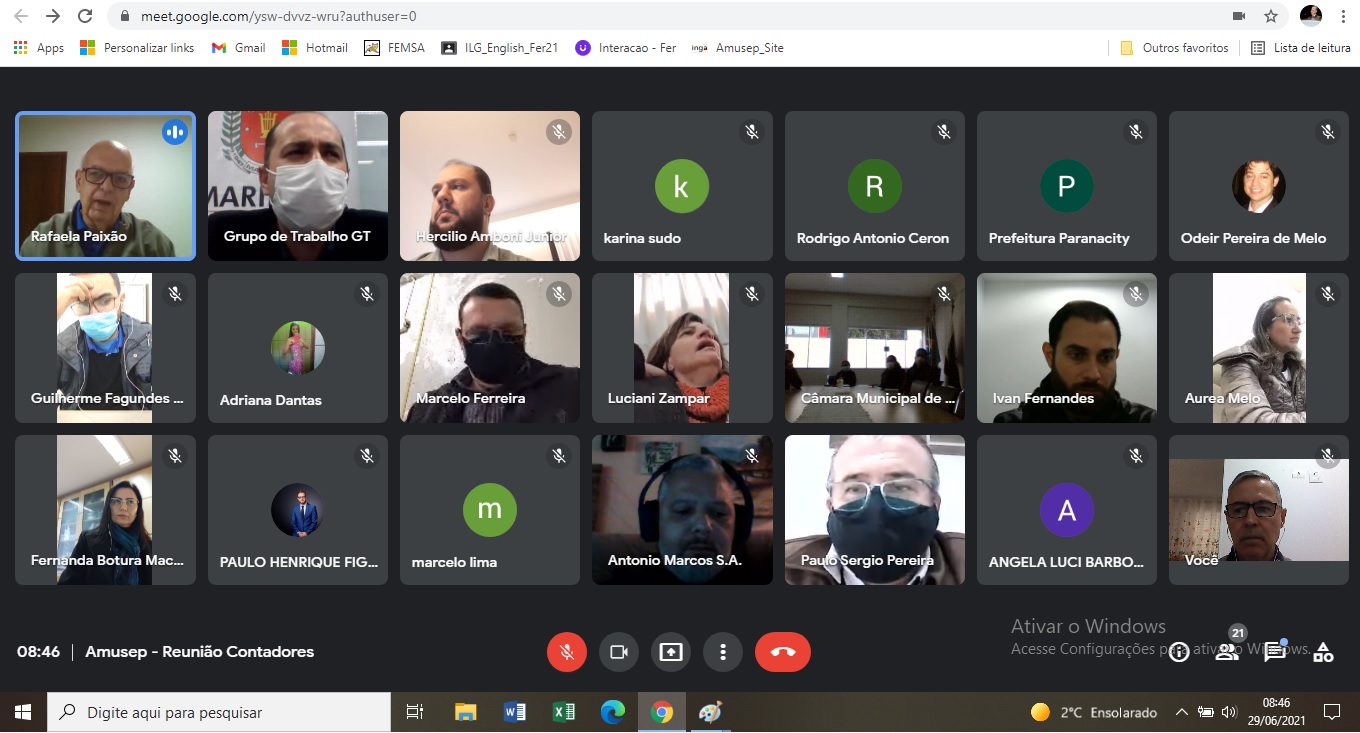Click marcelo lima's green m avatar

point(490,510)
